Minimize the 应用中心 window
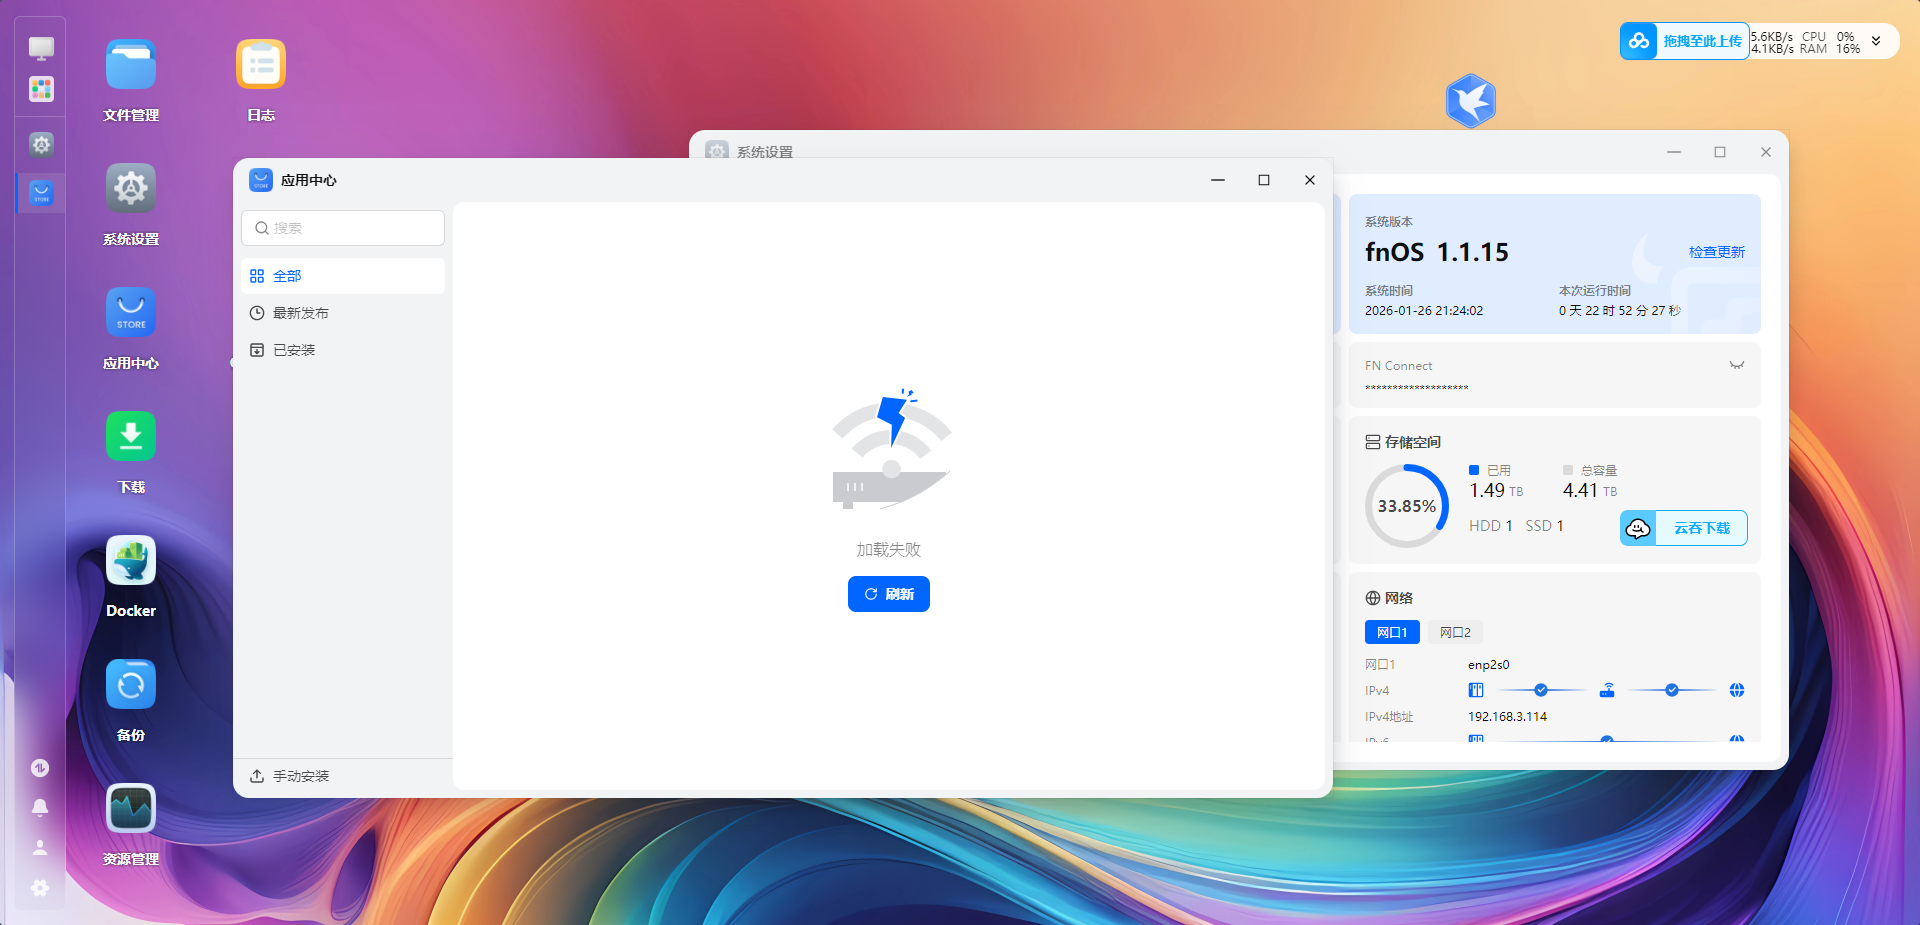 pos(1218,180)
